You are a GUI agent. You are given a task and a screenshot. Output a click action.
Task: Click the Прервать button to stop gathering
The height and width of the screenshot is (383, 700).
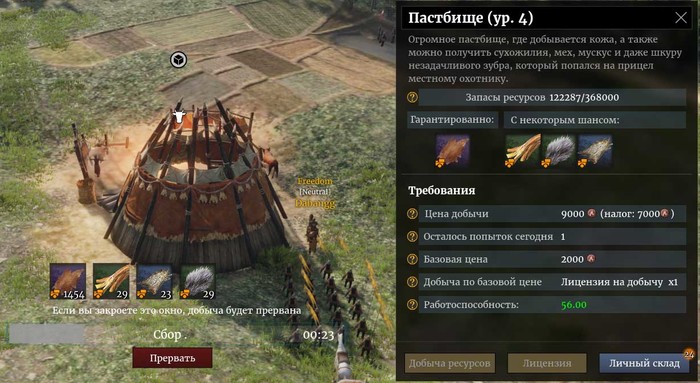172,358
